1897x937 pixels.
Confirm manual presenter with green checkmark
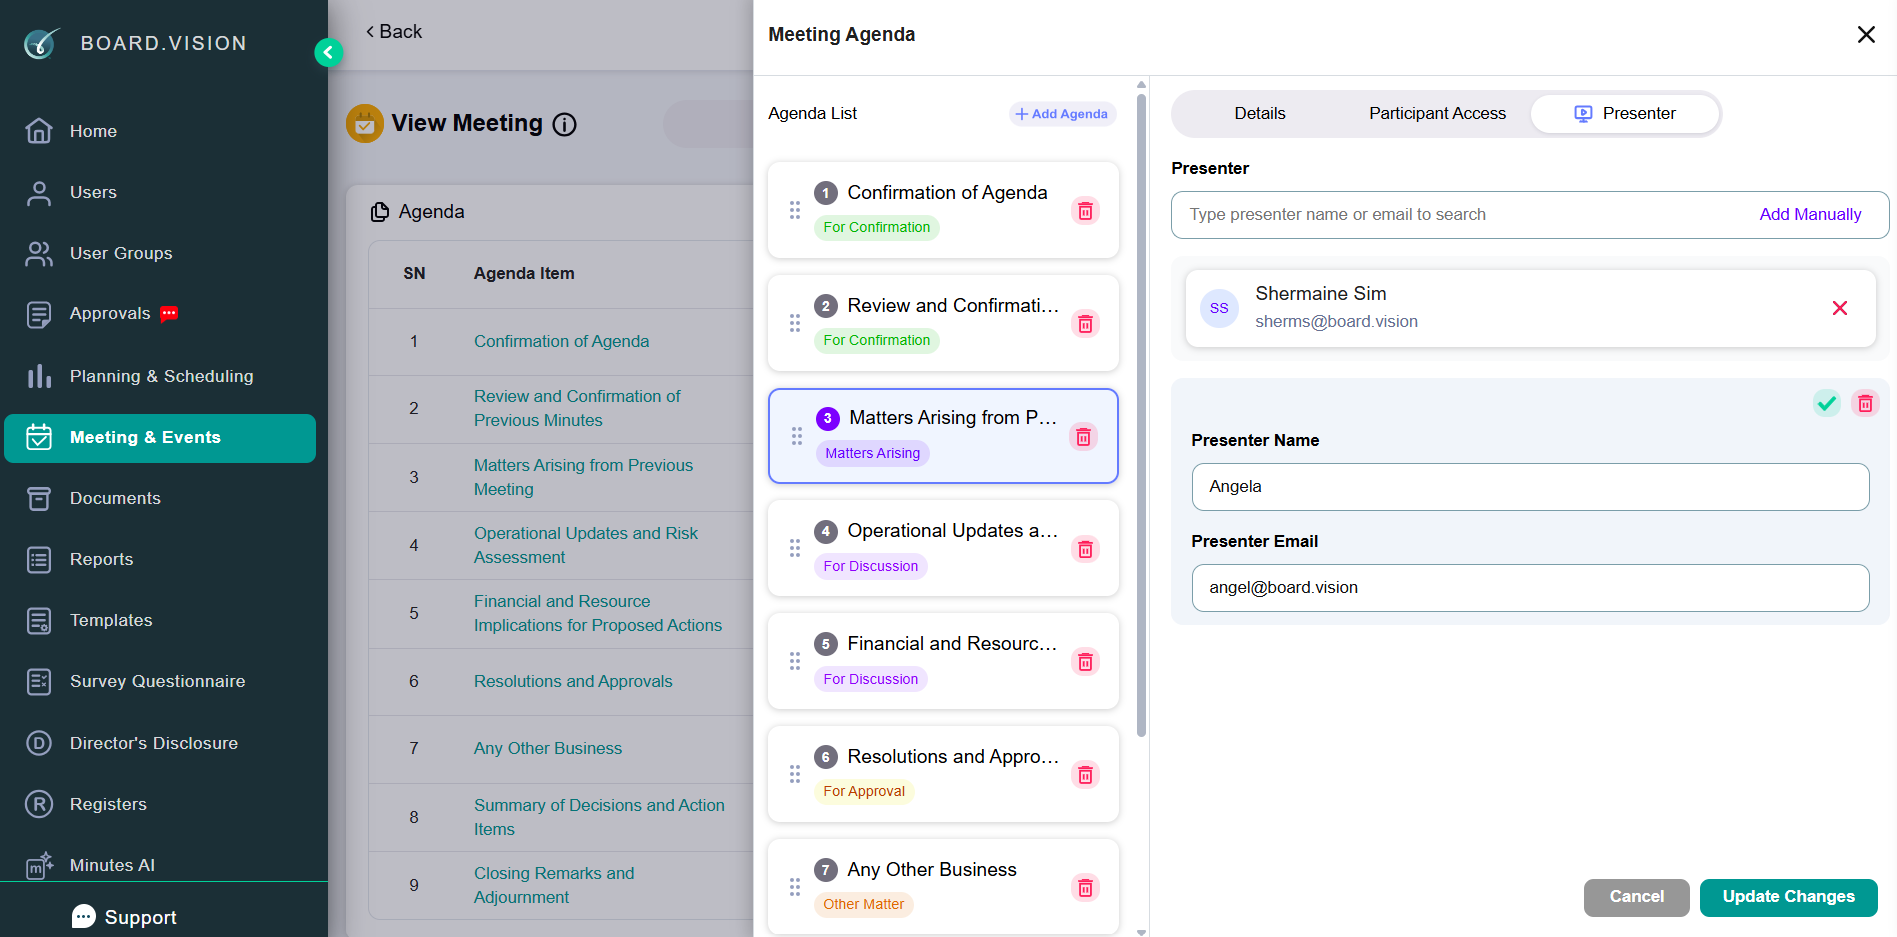coord(1827,403)
